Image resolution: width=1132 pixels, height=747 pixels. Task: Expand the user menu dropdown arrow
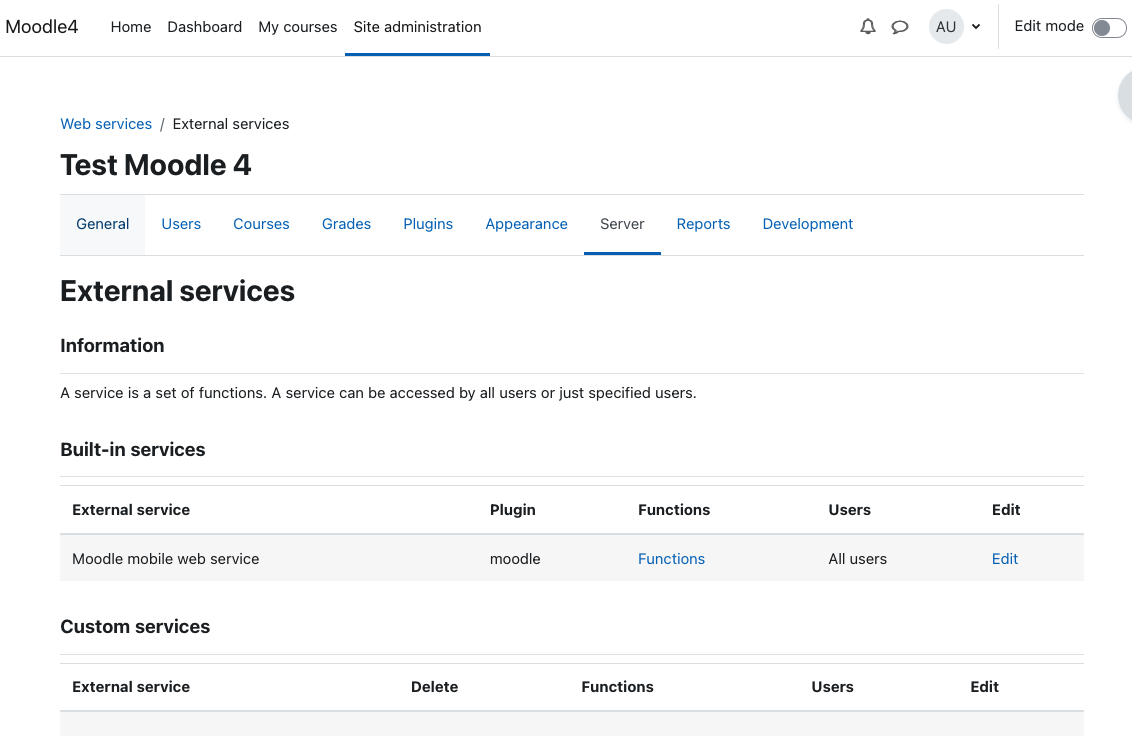pos(976,27)
